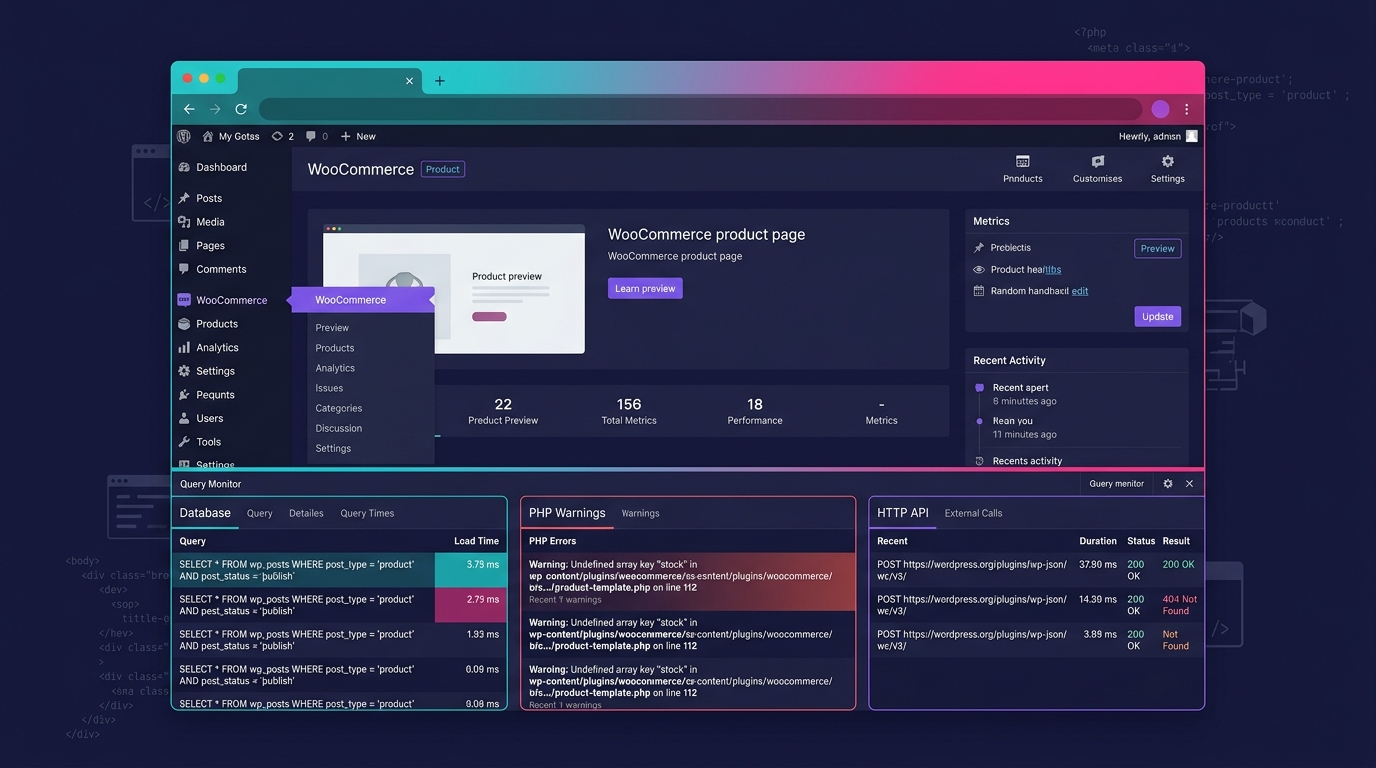The image size is (1376, 768).
Task: Select Categories in the WooCommerce submenu
Action: tap(338, 408)
